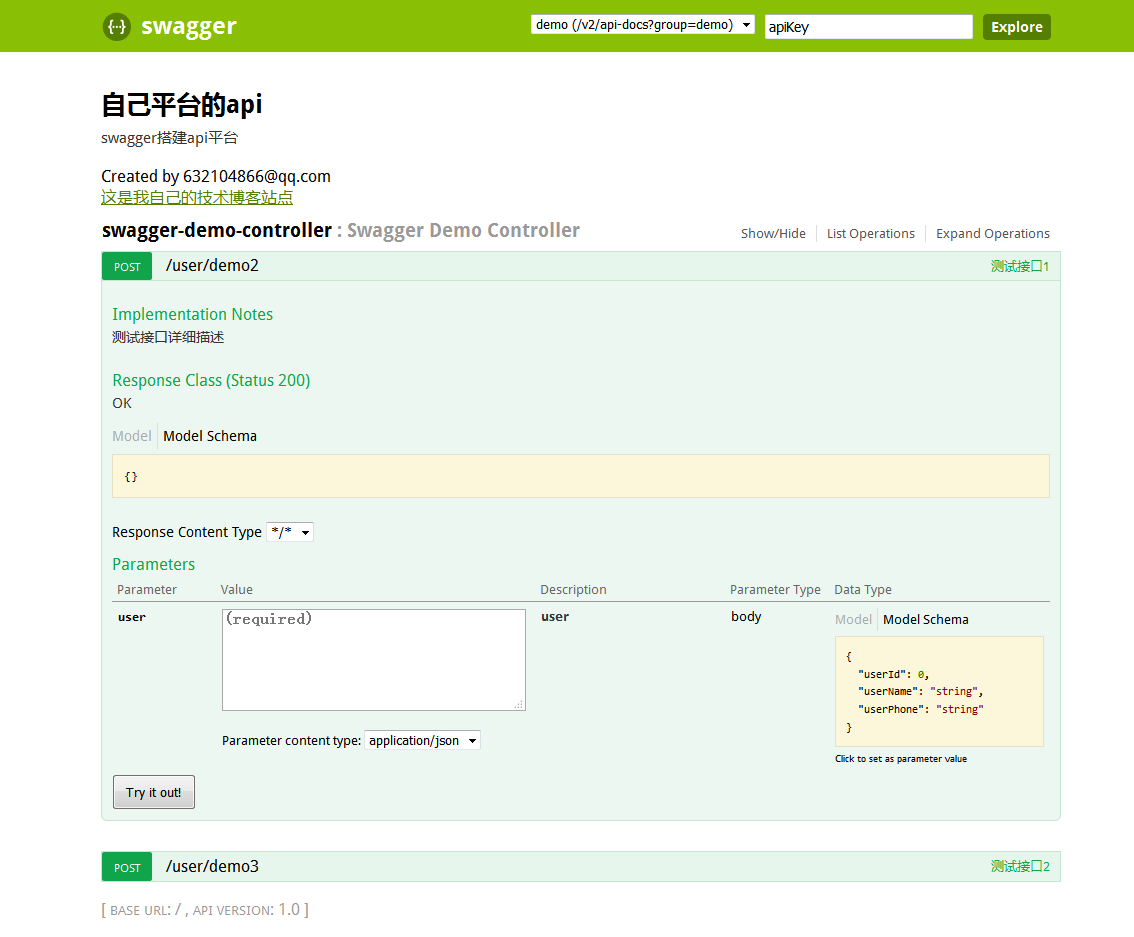Open Response Content Type dropdown
The width and height of the screenshot is (1134, 937).
pos(289,532)
